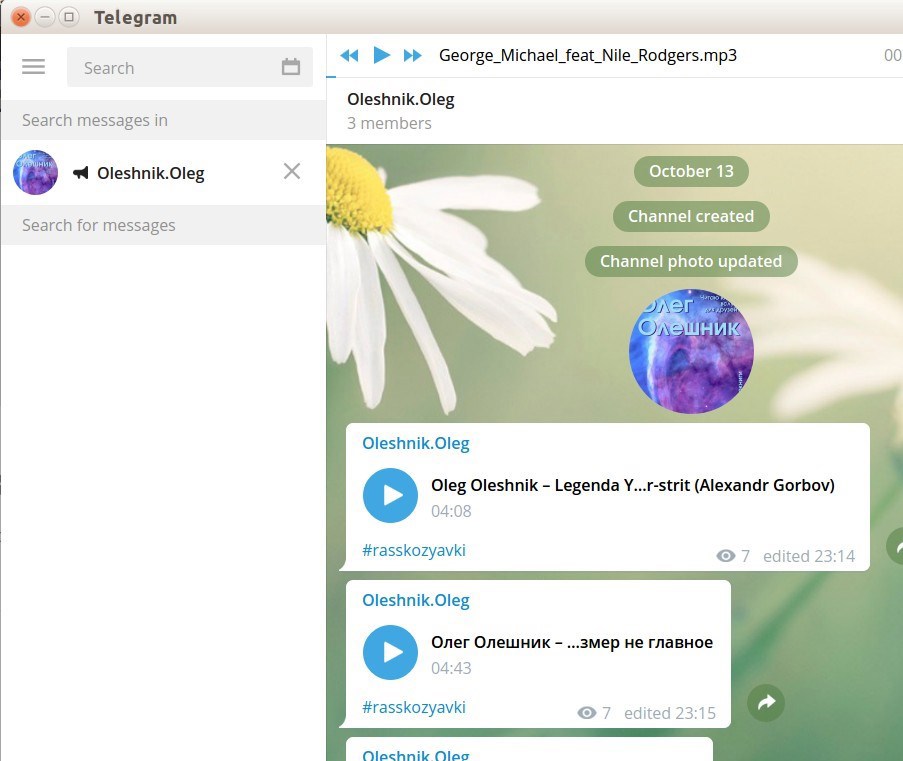Screen dimensions: 903x761
Task: Open channel info from Oleshnik.Oleg header
Action: (x=401, y=99)
